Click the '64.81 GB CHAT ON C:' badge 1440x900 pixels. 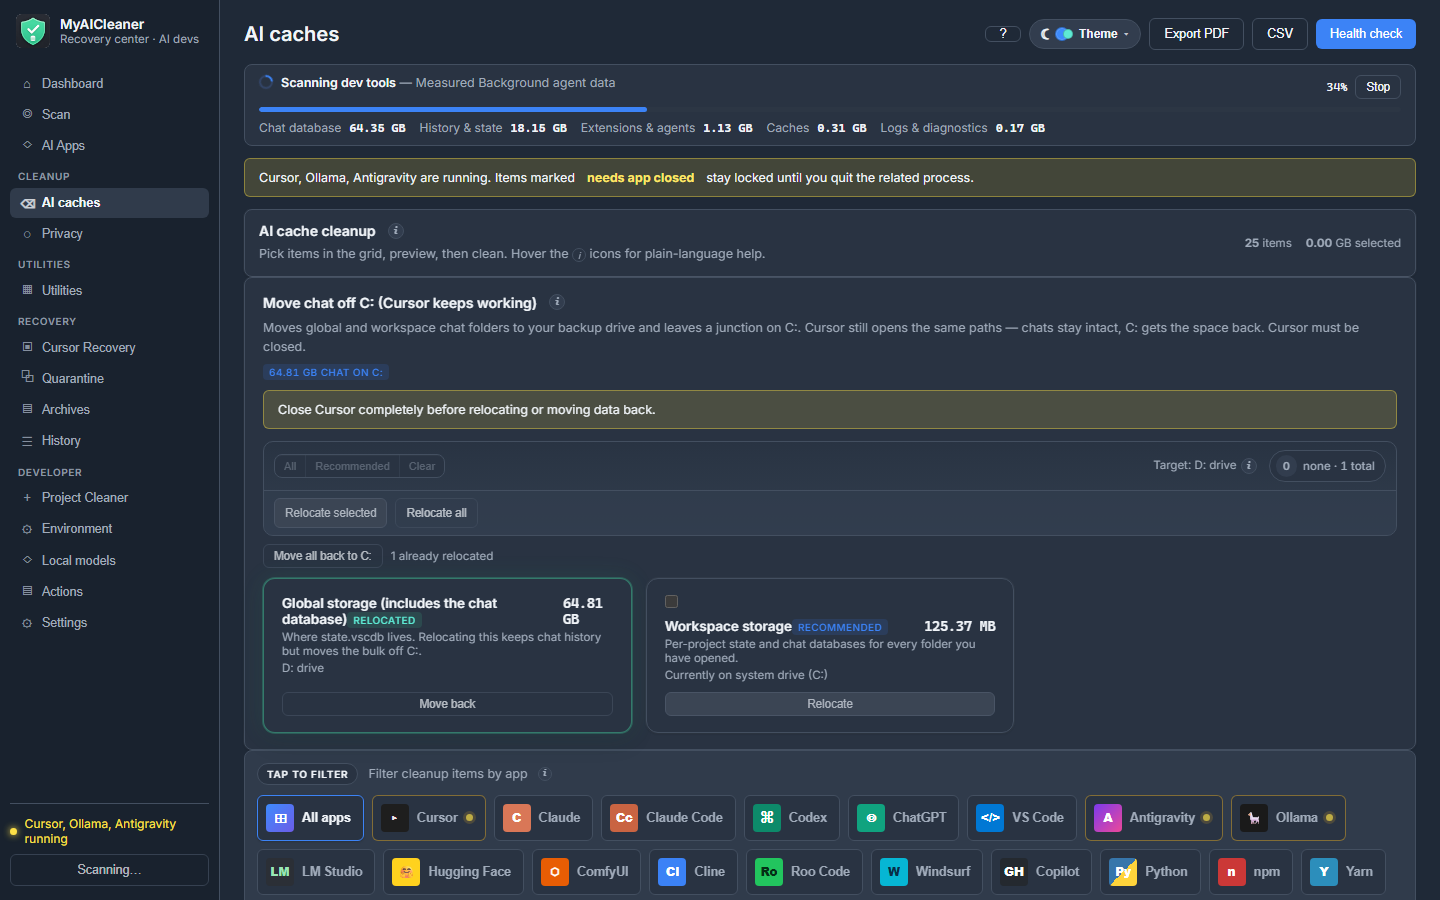click(326, 372)
